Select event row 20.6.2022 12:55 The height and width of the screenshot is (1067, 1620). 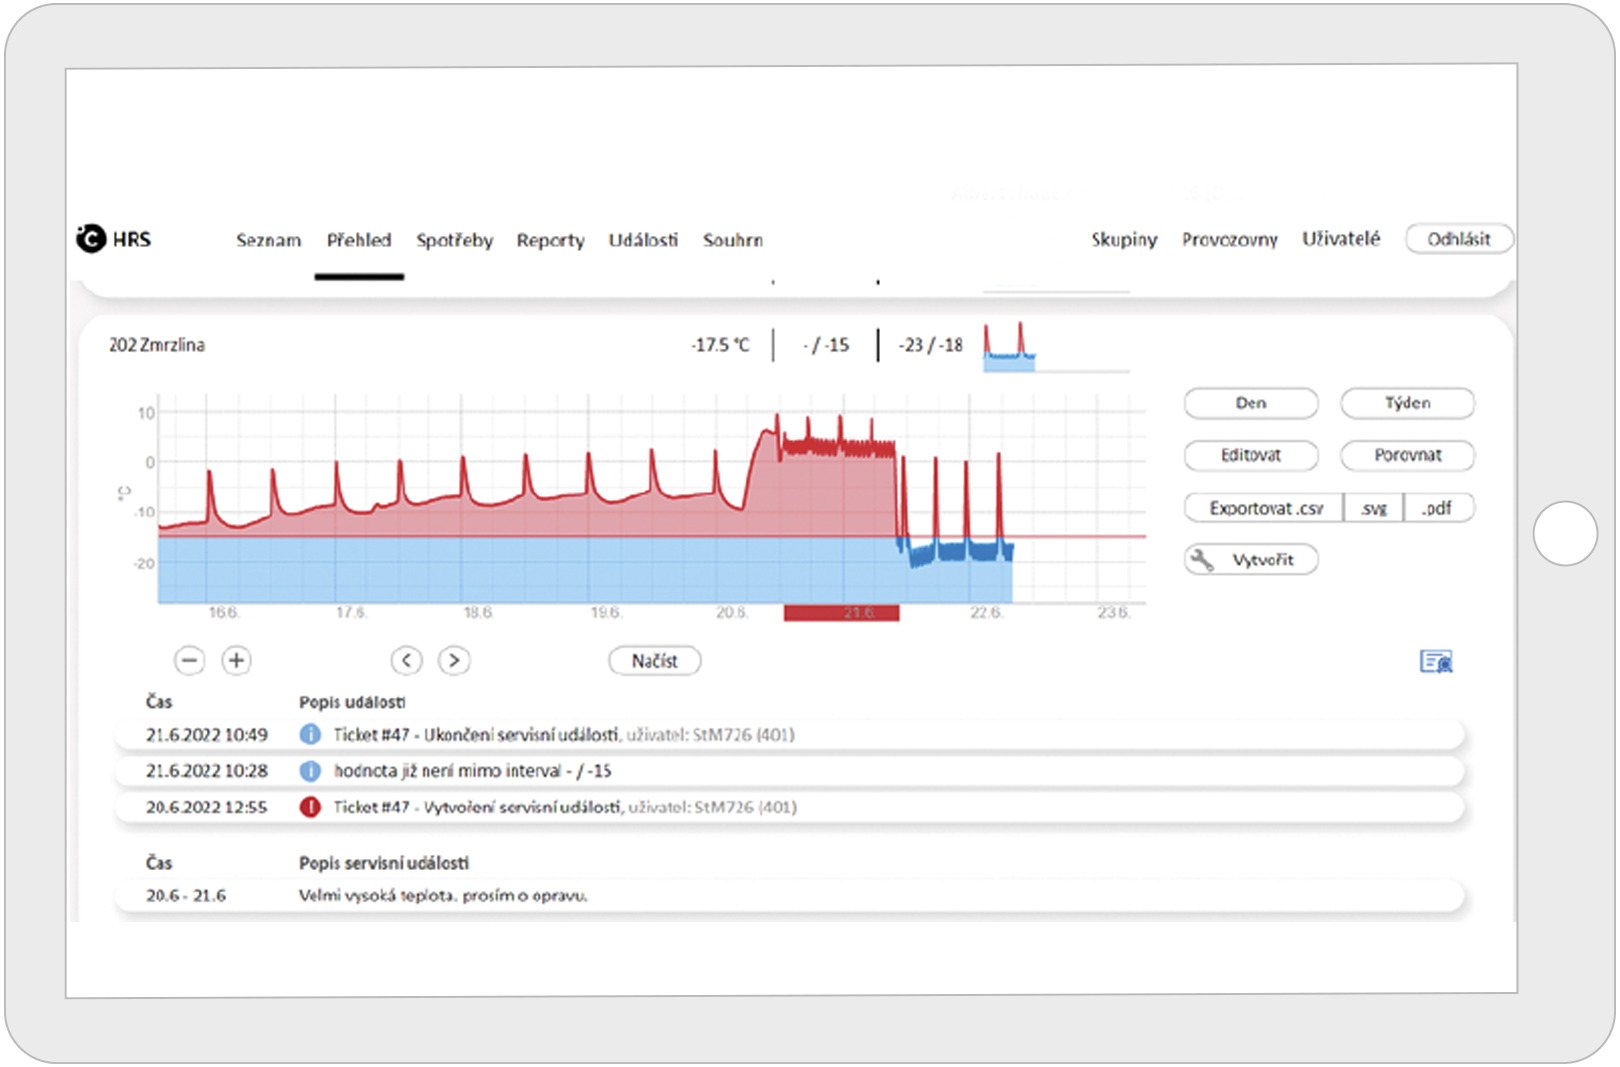click(x=790, y=807)
